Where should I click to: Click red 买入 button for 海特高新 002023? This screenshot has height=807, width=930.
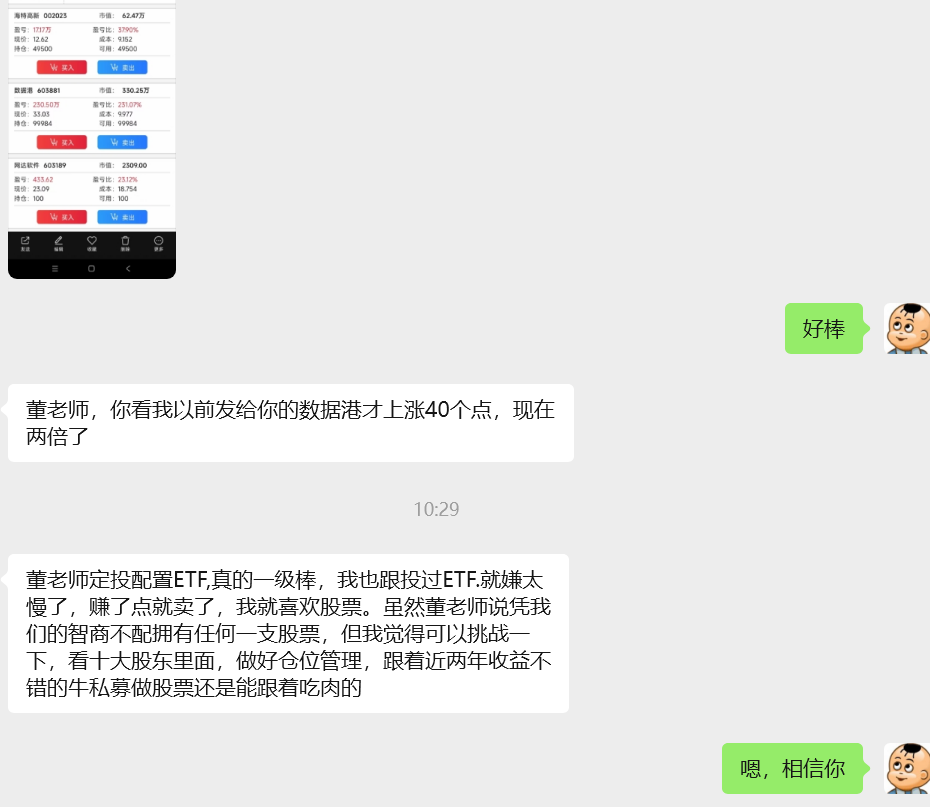click(x=62, y=68)
